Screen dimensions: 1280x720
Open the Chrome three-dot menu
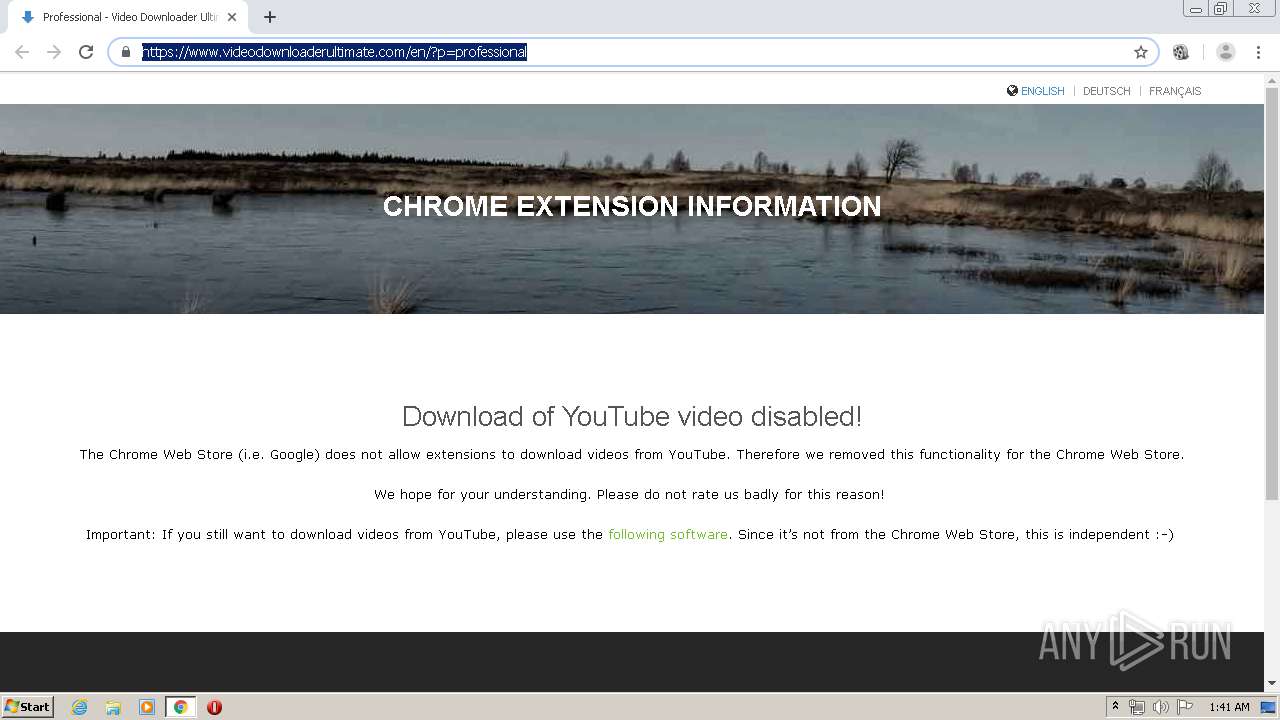(1258, 52)
